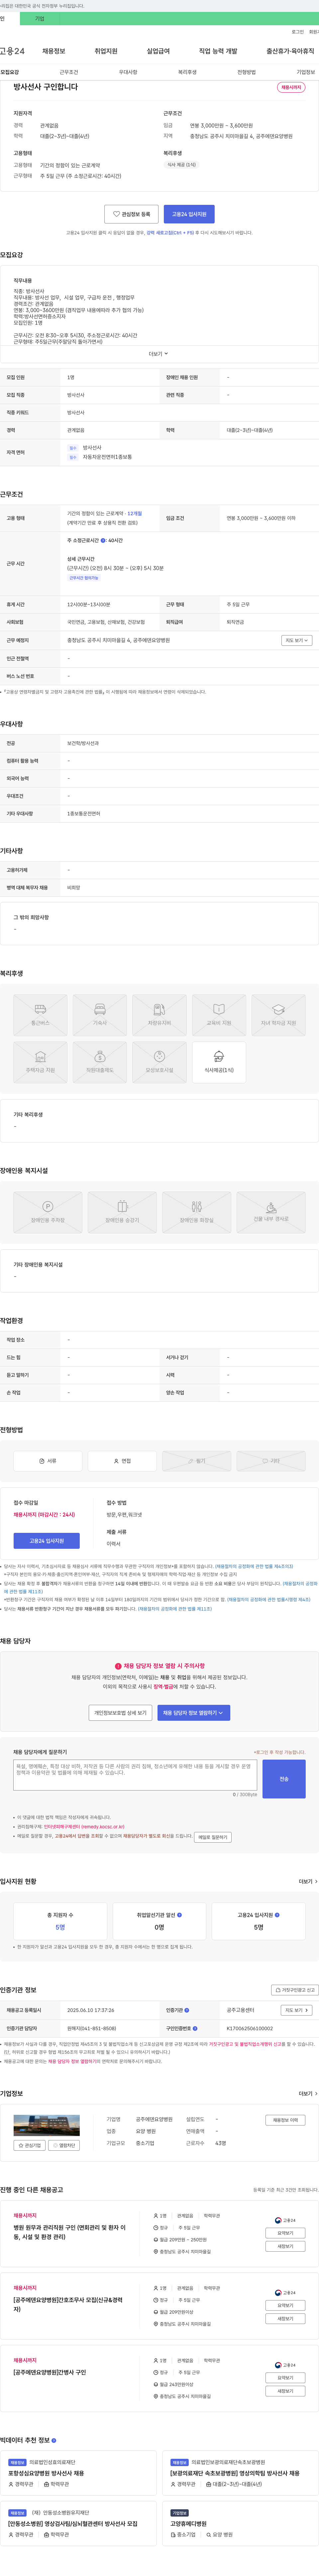Image resolution: width=319 pixels, height=2576 pixels.
Task: Click the 고용24 logo
Action: (12, 51)
